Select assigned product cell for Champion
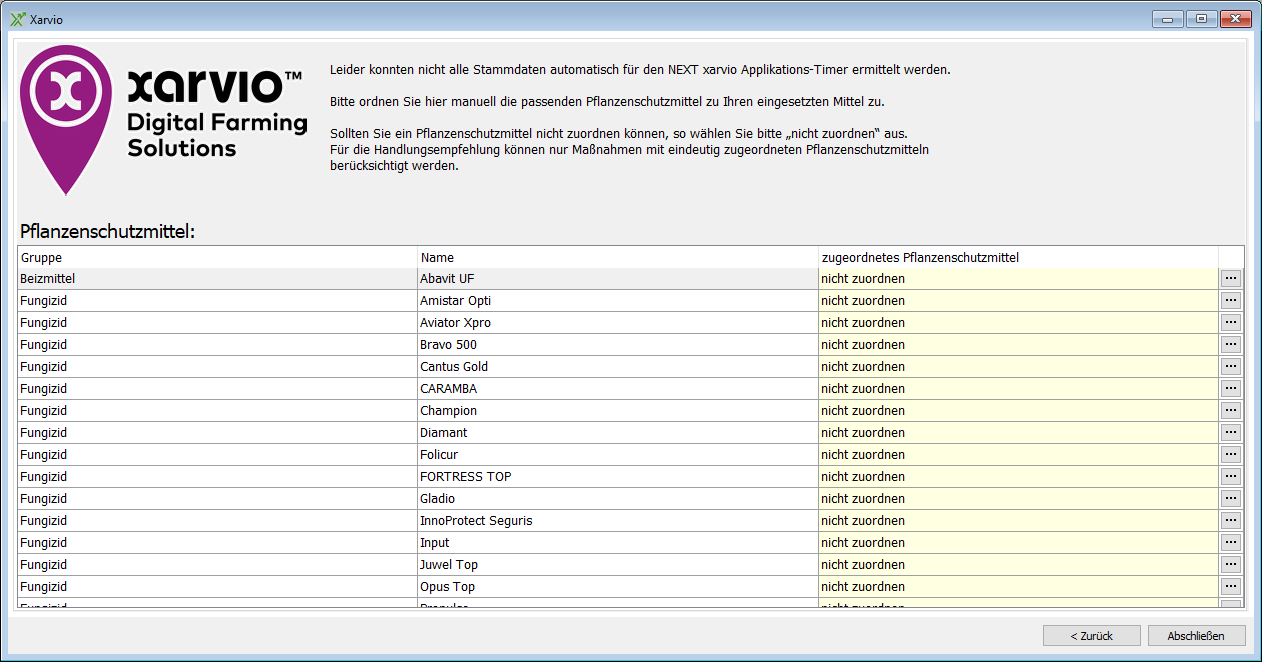 (1017, 411)
